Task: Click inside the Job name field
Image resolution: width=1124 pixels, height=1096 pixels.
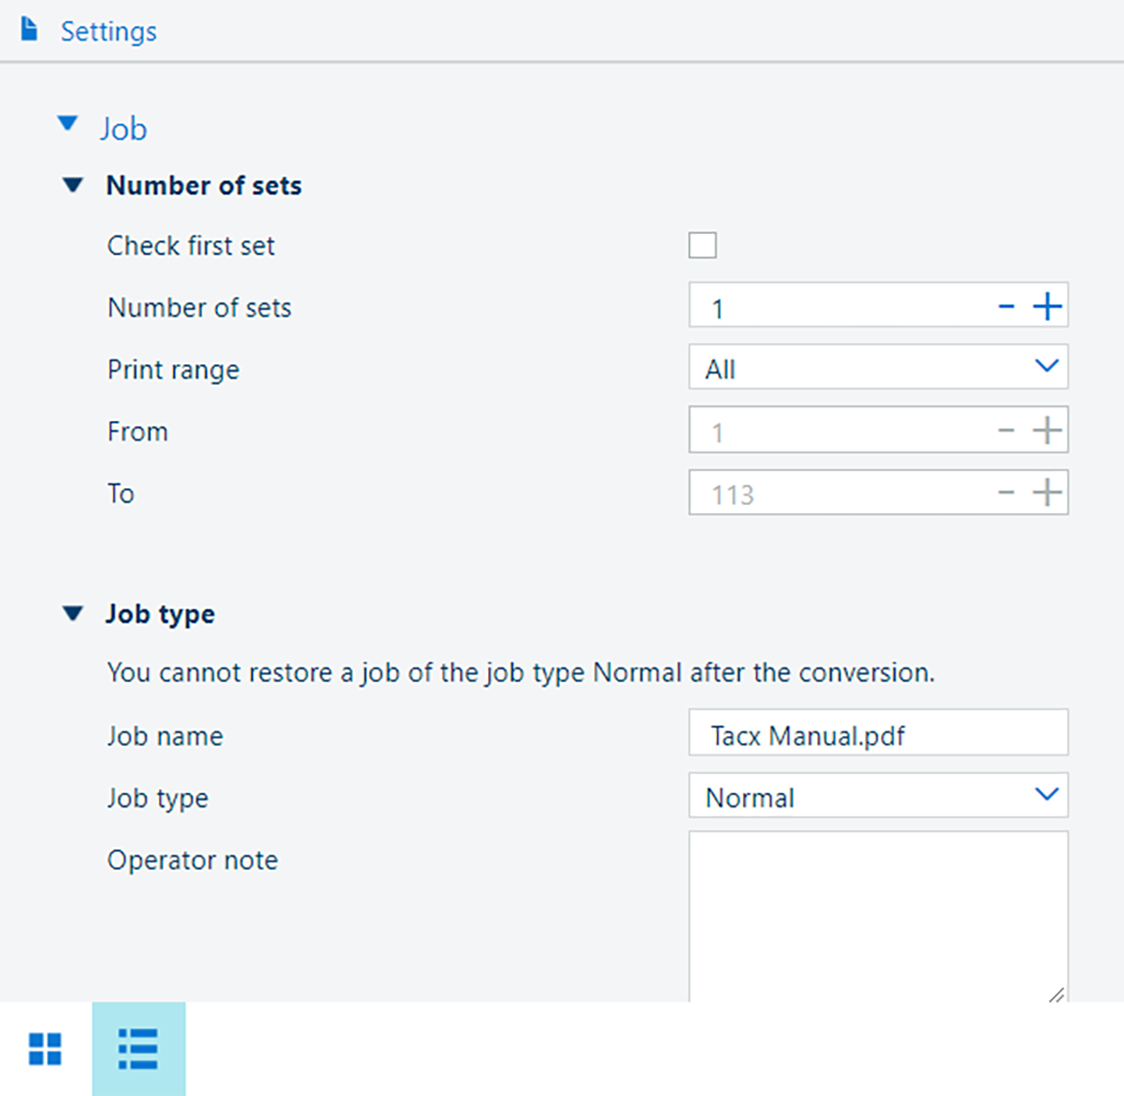Action: pyautogui.click(x=877, y=734)
